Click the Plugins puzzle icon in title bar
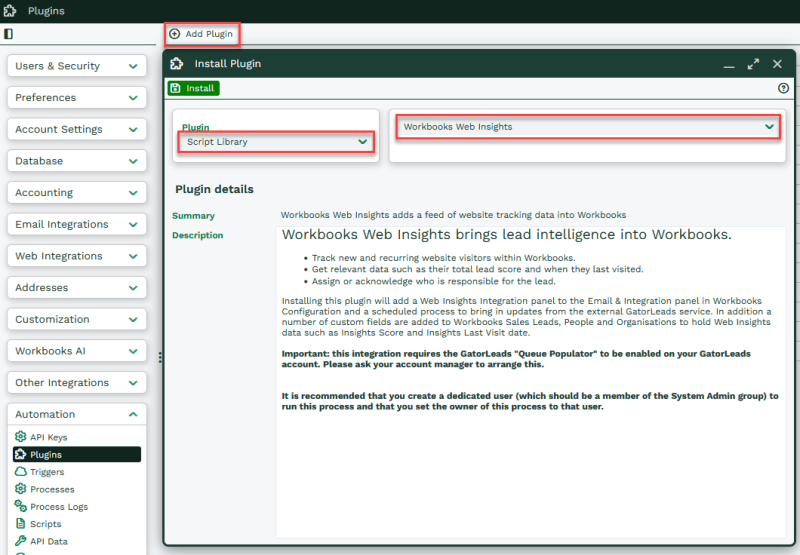Viewport: 800px width, 555px height. click(10, 11)
